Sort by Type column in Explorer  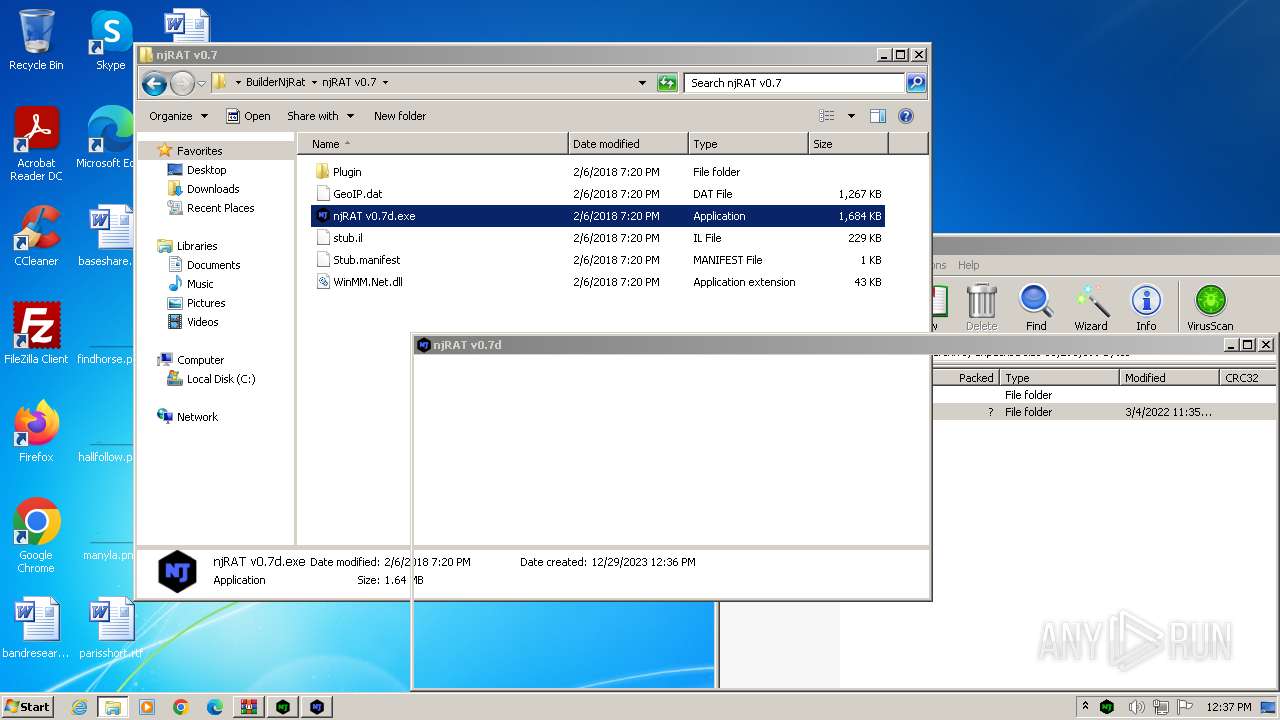click(x=748, y=144)
